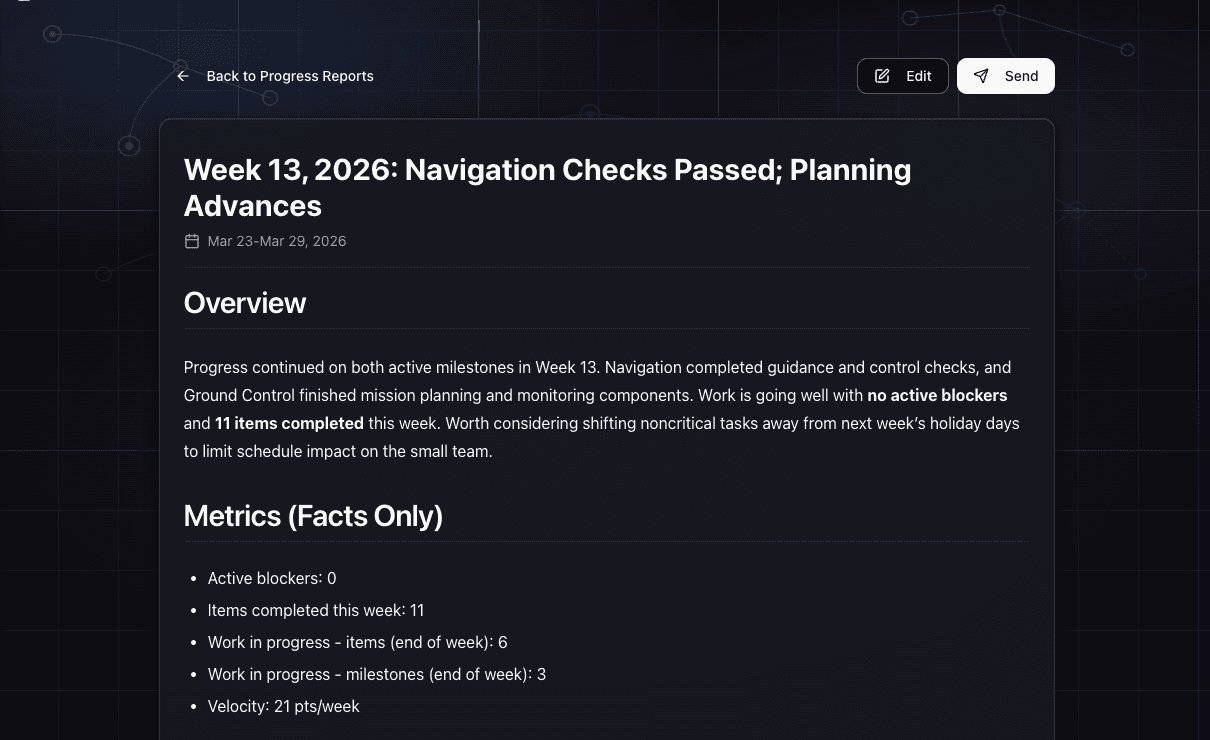Select the Items completed this week bullet
The height and width of the screenshot is (740, 1210).
[x=316, y=610]
